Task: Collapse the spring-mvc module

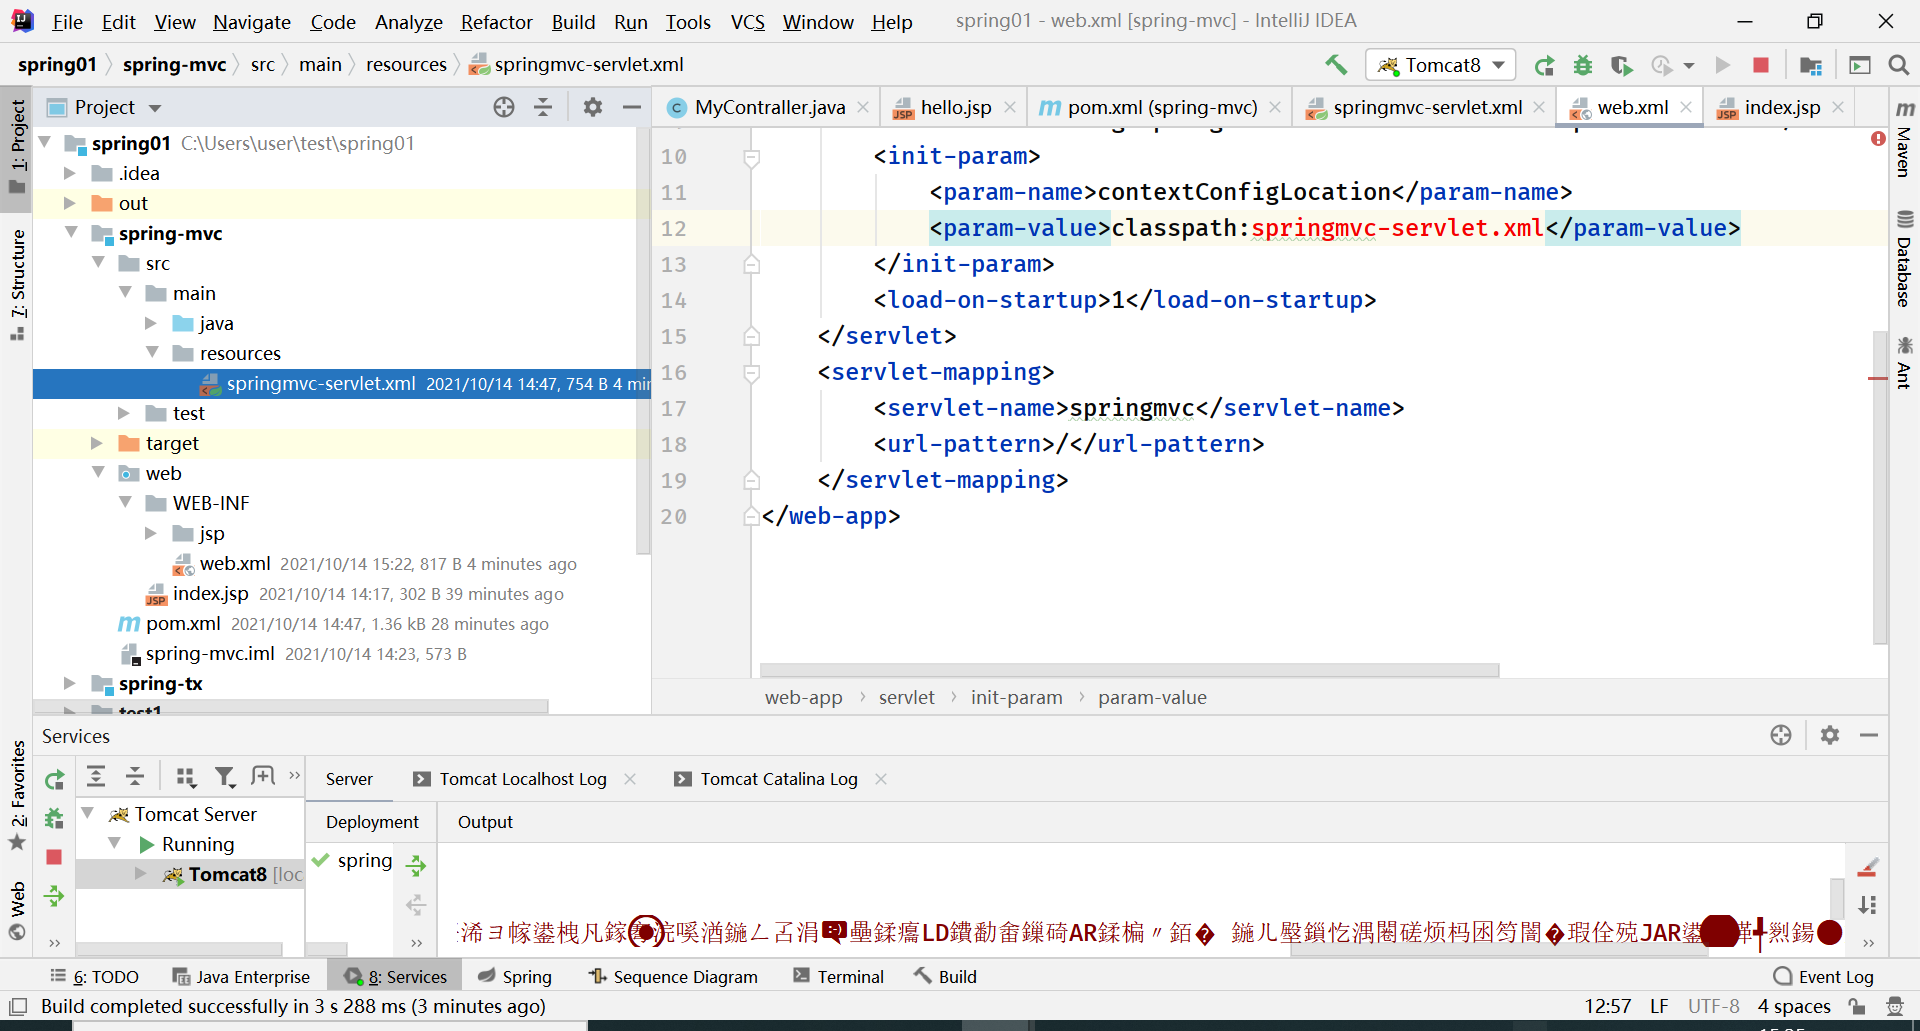Action: tap(71, 233)
